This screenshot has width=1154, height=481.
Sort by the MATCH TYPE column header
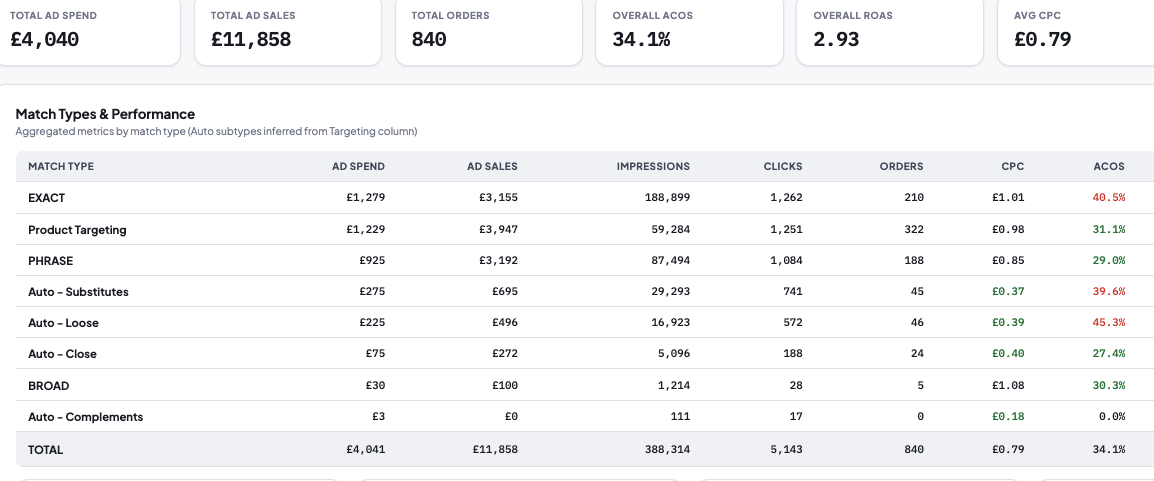coord(61,166)
